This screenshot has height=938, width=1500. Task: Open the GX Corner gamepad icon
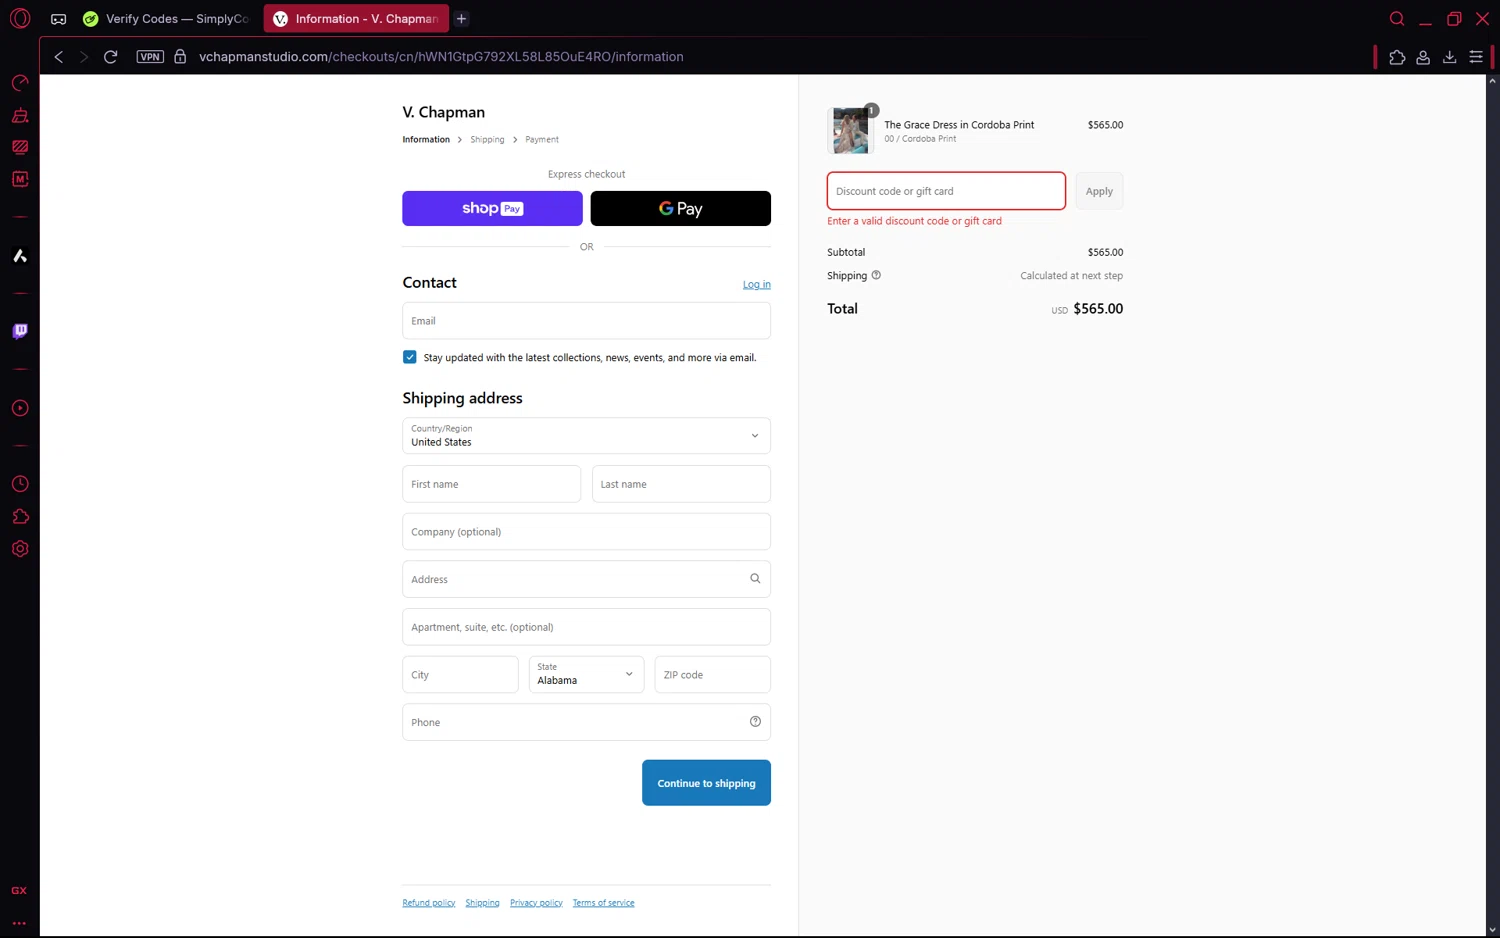coord(59,19)
